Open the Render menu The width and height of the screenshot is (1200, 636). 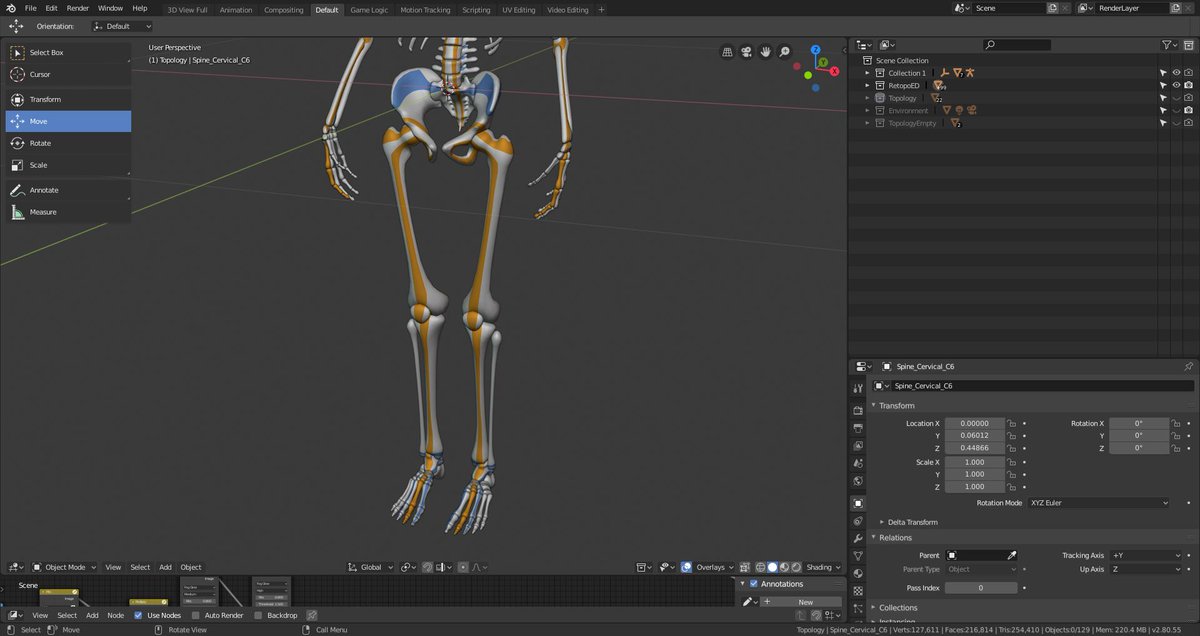pyautogui.click(x=78, y=8)
